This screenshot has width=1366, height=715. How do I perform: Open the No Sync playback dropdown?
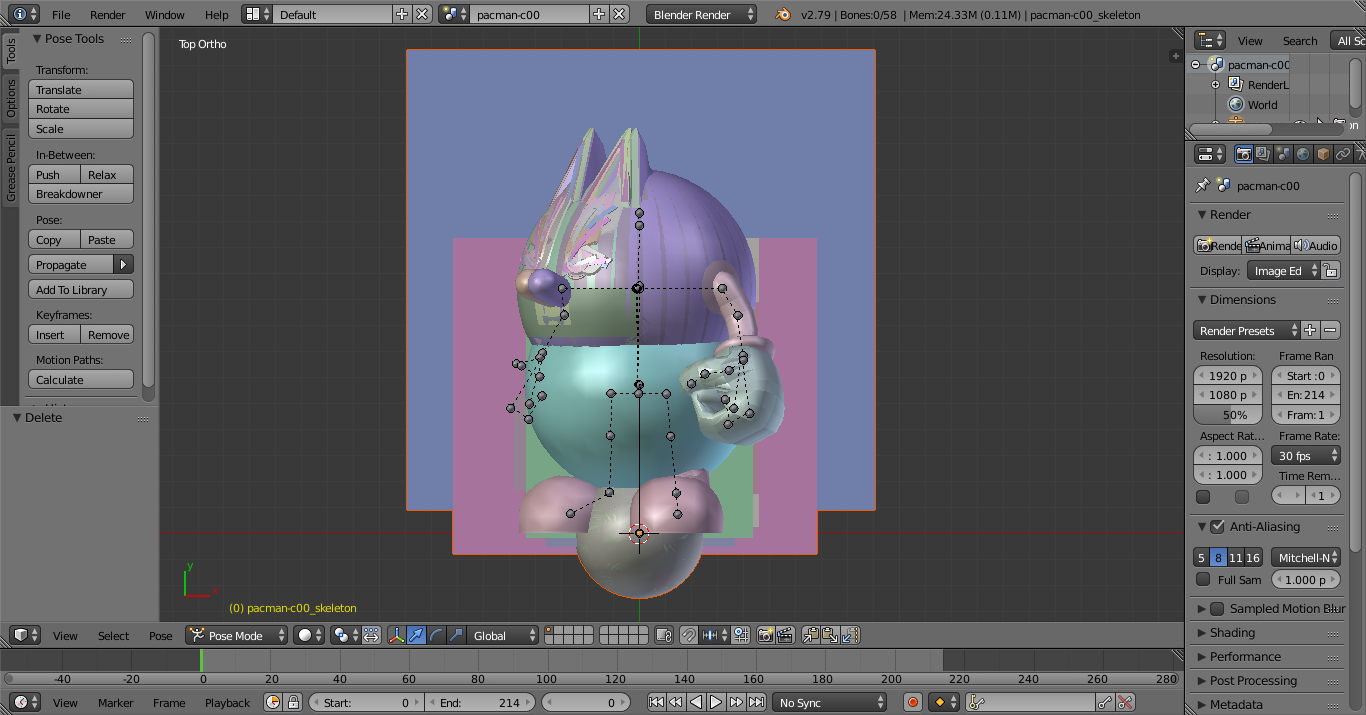coord(828,702)
